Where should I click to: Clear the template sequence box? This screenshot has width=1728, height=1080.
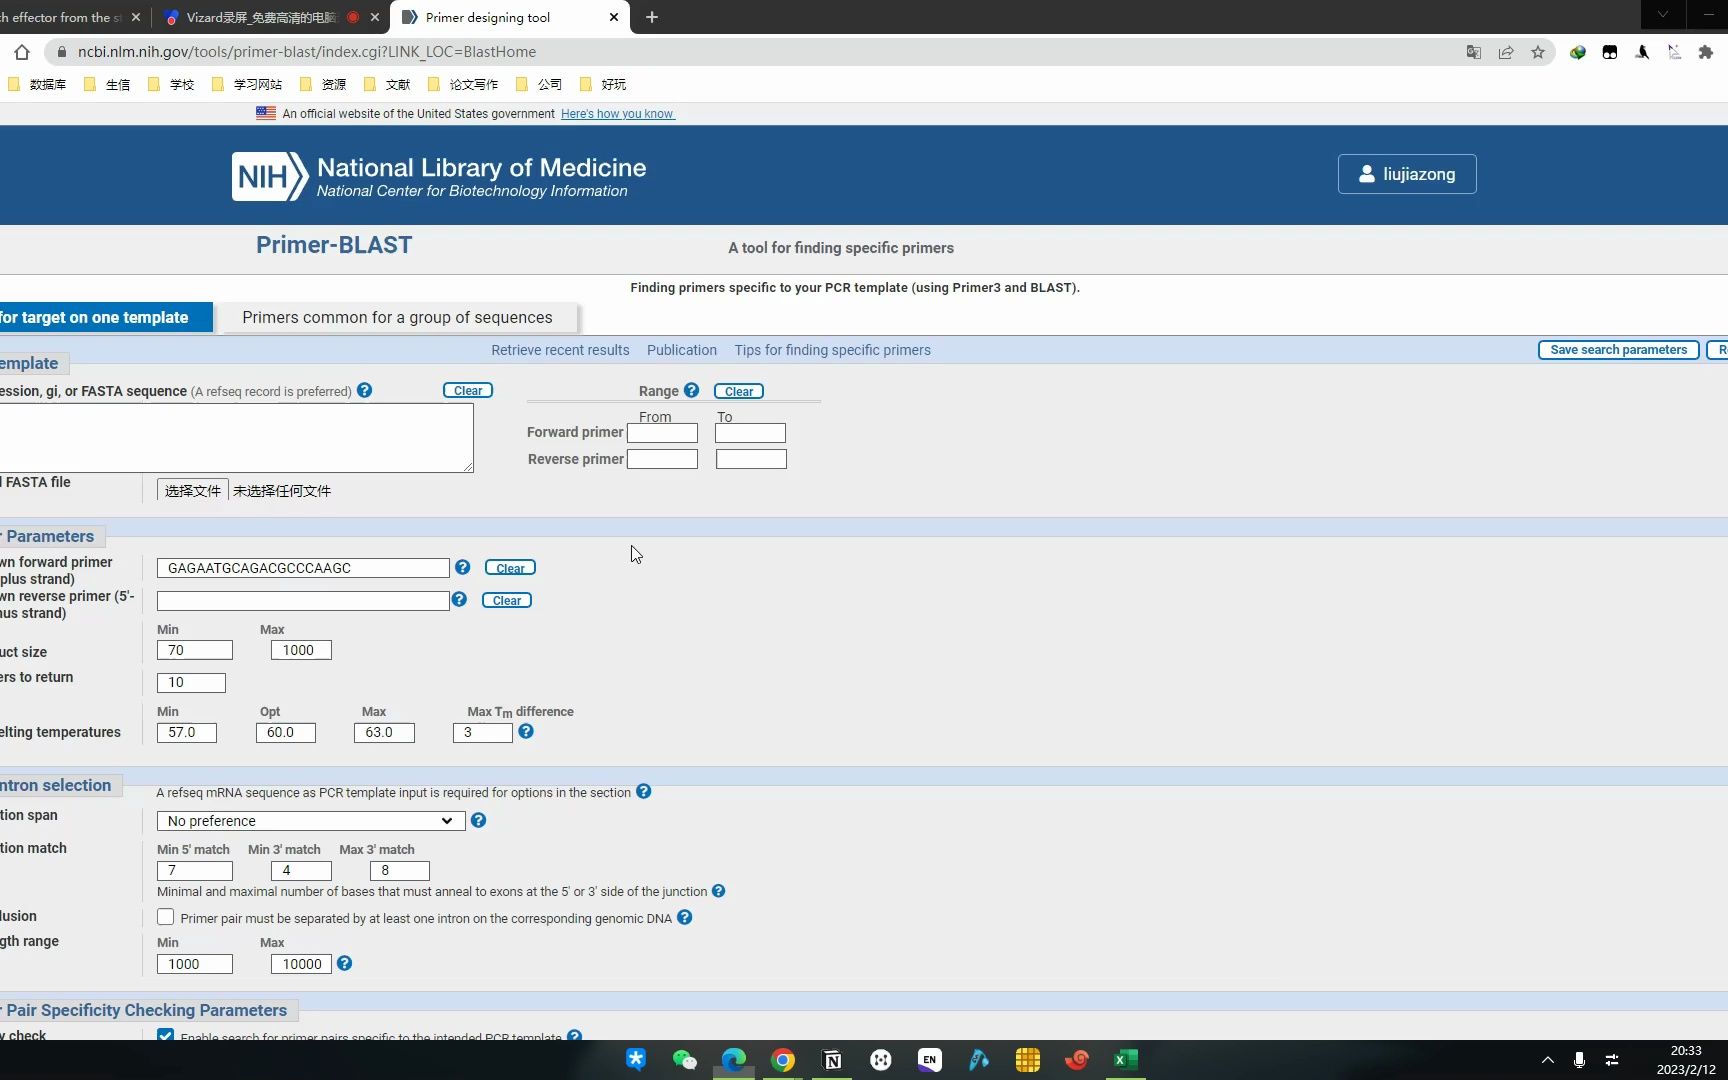coord(468,390)
